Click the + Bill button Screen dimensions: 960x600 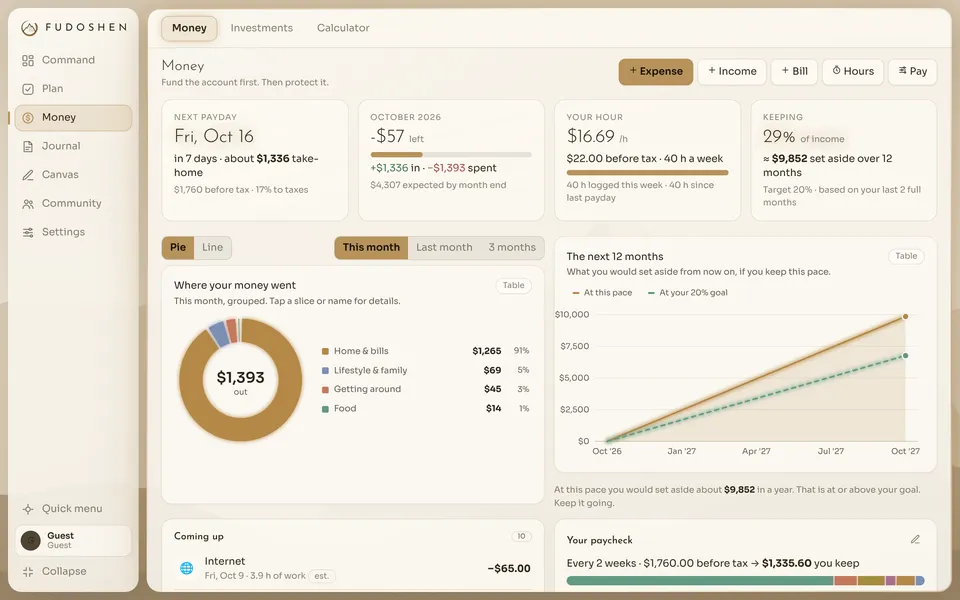click(x=794, y=72)
